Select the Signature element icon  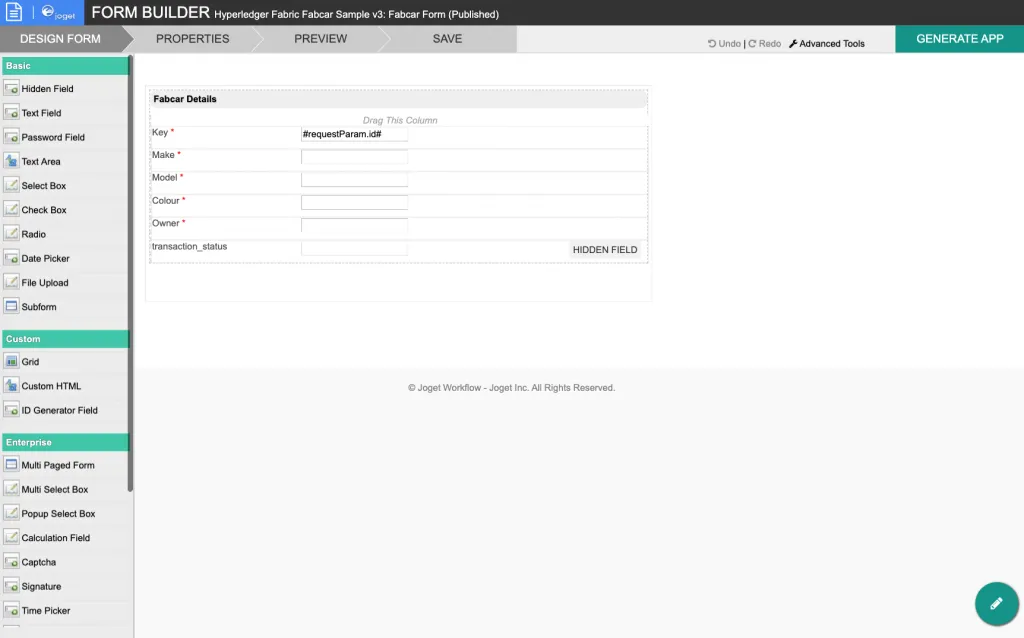(11, 586)
